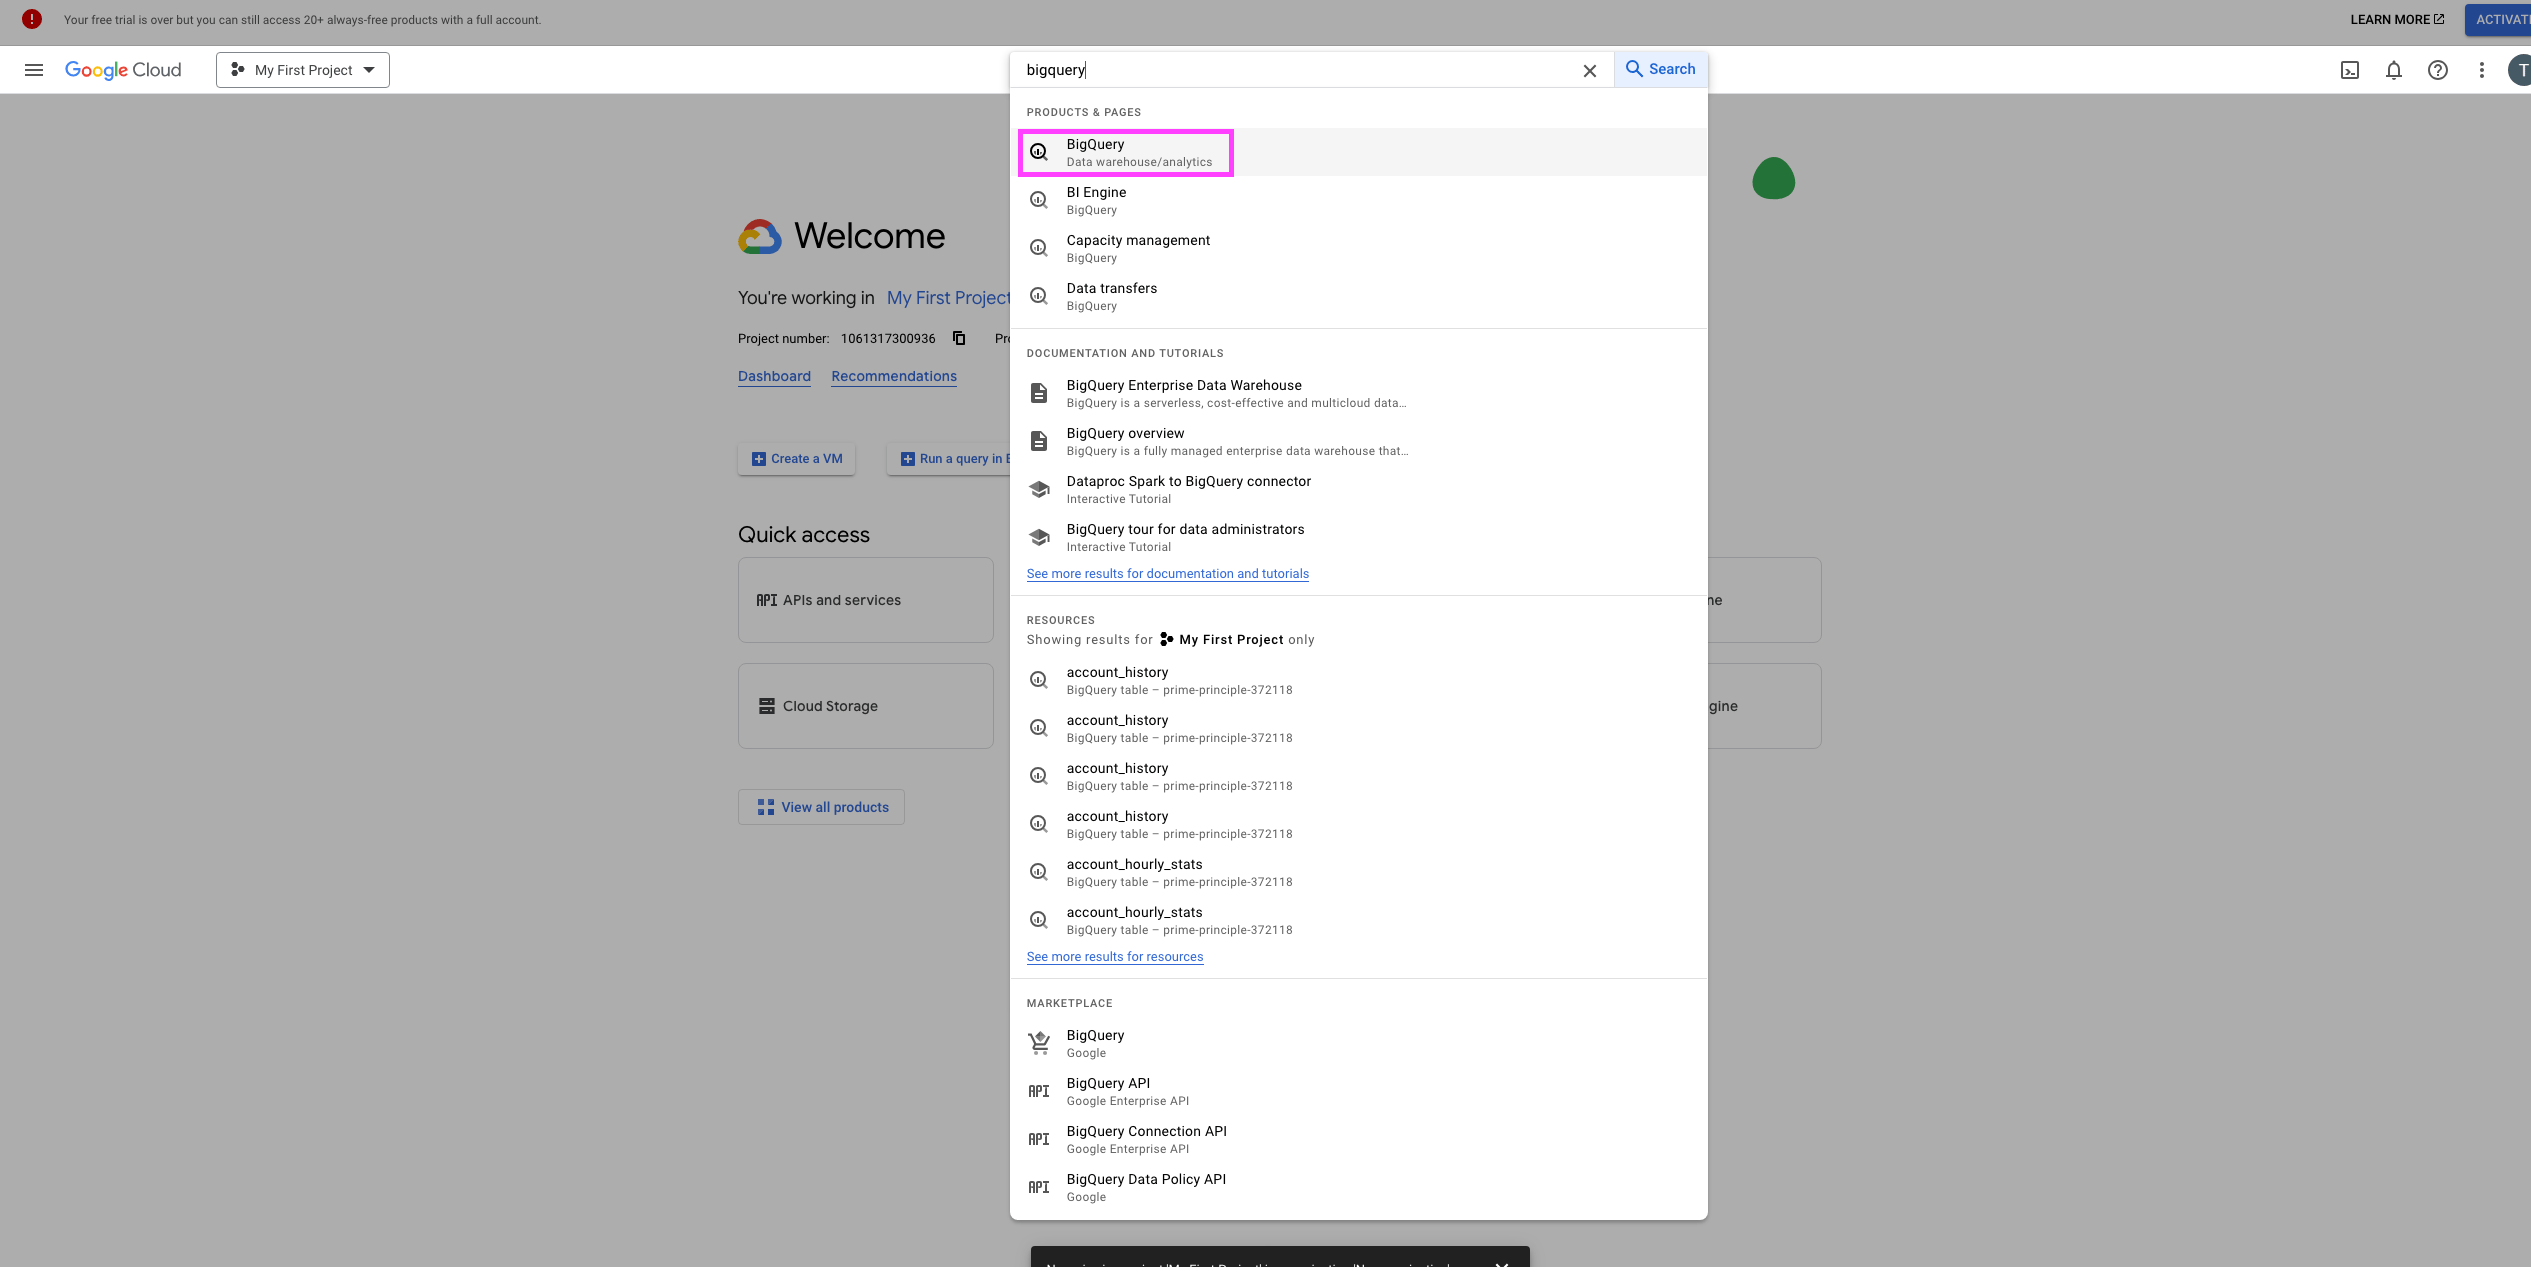Activate Cloud Shell terminal icon
The height and width of the screenshot is (1267, 2531).
(x=2350, y=70)
